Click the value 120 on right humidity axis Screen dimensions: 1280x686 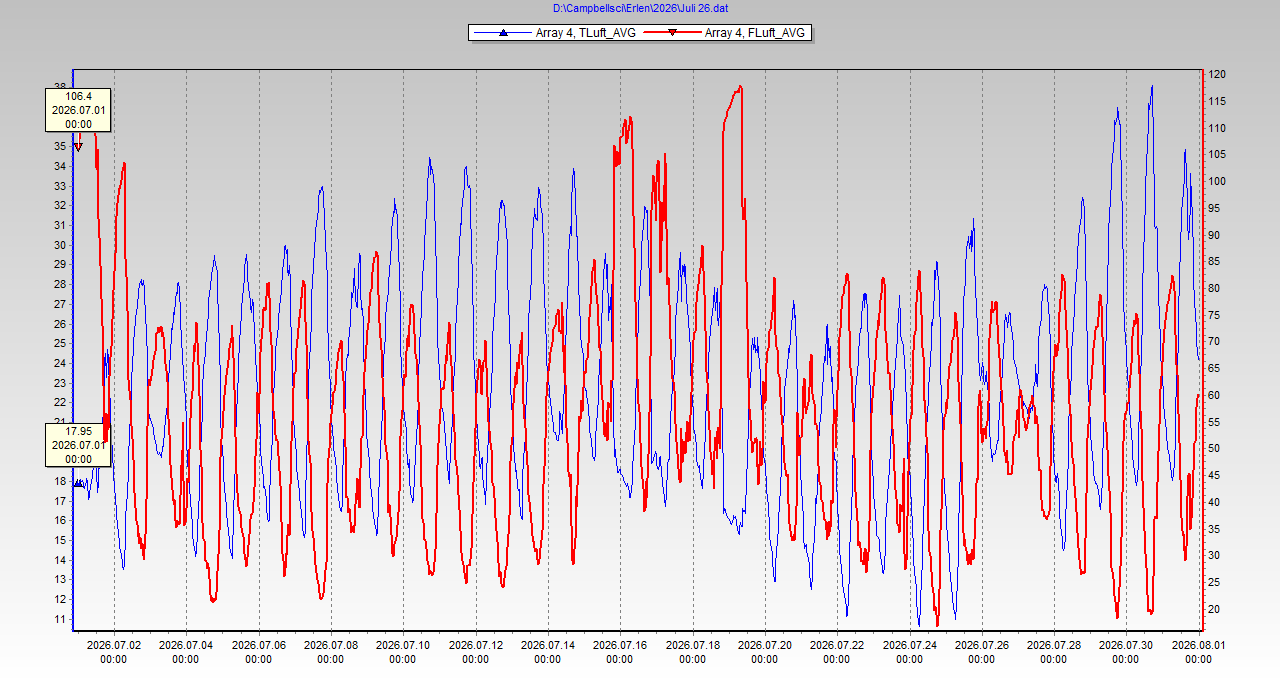pos(1217,75)
